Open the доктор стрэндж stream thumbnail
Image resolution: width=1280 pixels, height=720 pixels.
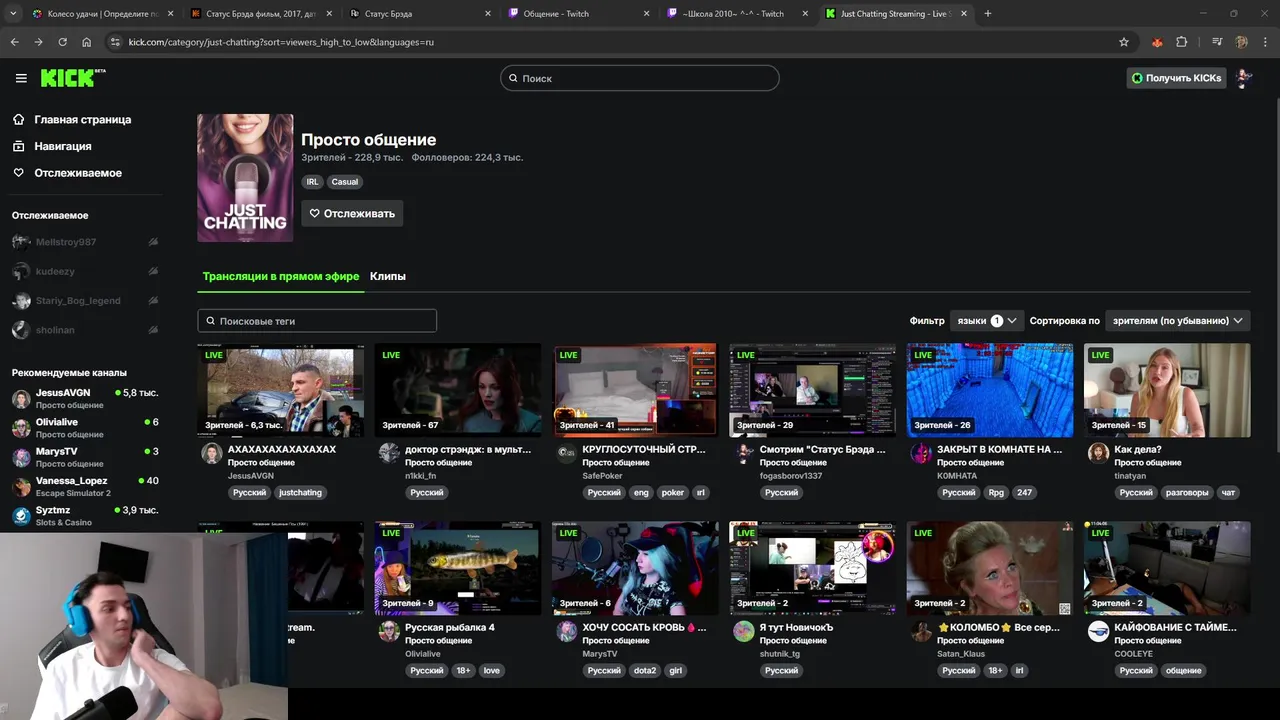point(458,390)
